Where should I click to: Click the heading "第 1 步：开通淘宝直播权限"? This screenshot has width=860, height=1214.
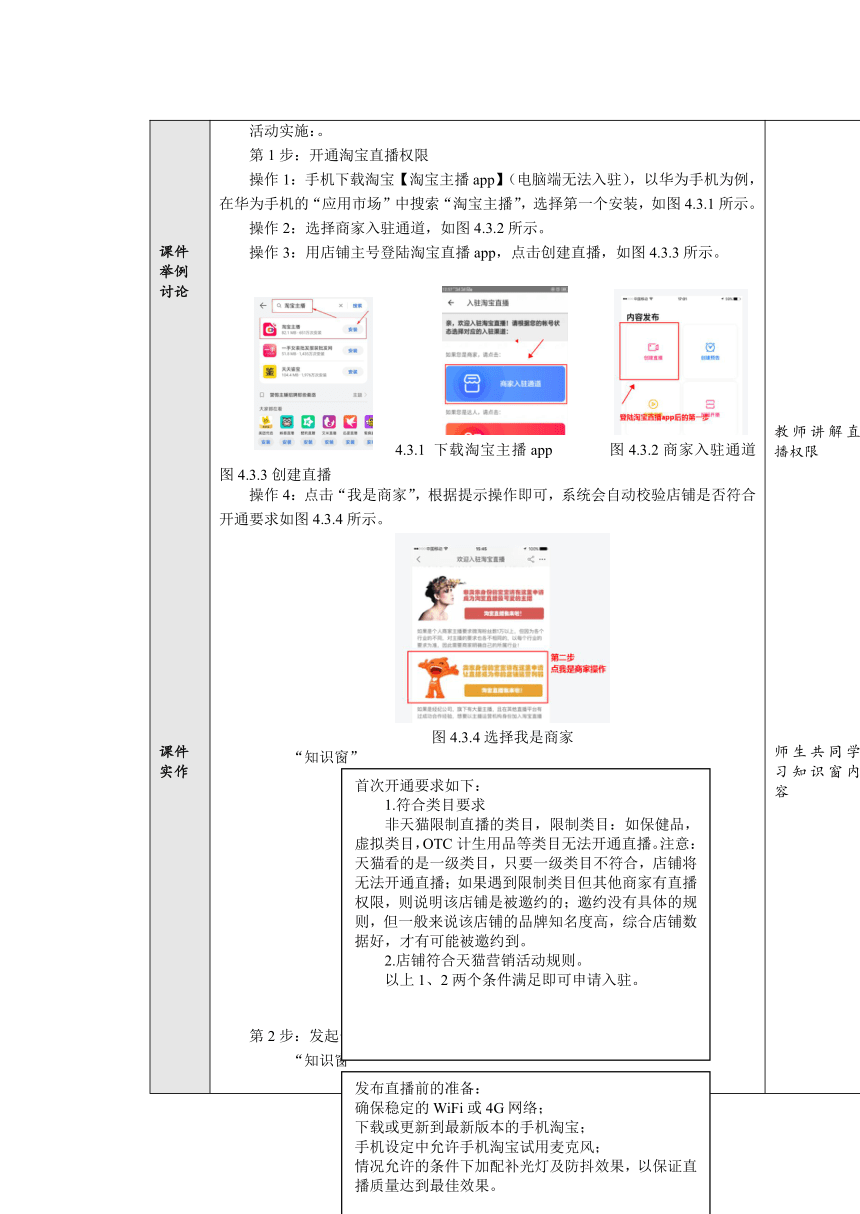339,155
